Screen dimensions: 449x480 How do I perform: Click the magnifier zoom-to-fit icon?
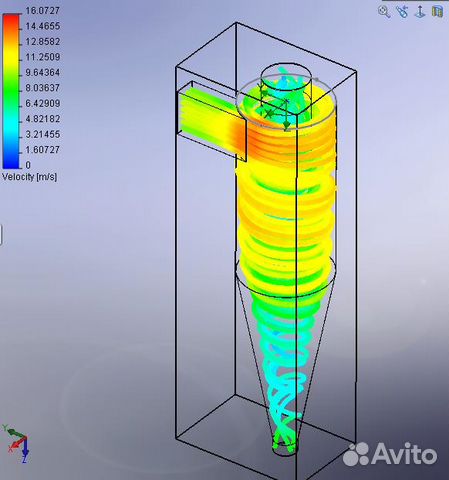pos(384,12)
